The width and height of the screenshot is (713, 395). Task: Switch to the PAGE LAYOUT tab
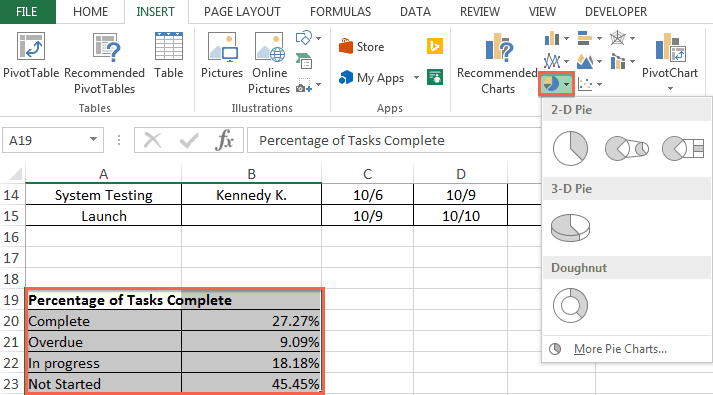pos(242,12)
